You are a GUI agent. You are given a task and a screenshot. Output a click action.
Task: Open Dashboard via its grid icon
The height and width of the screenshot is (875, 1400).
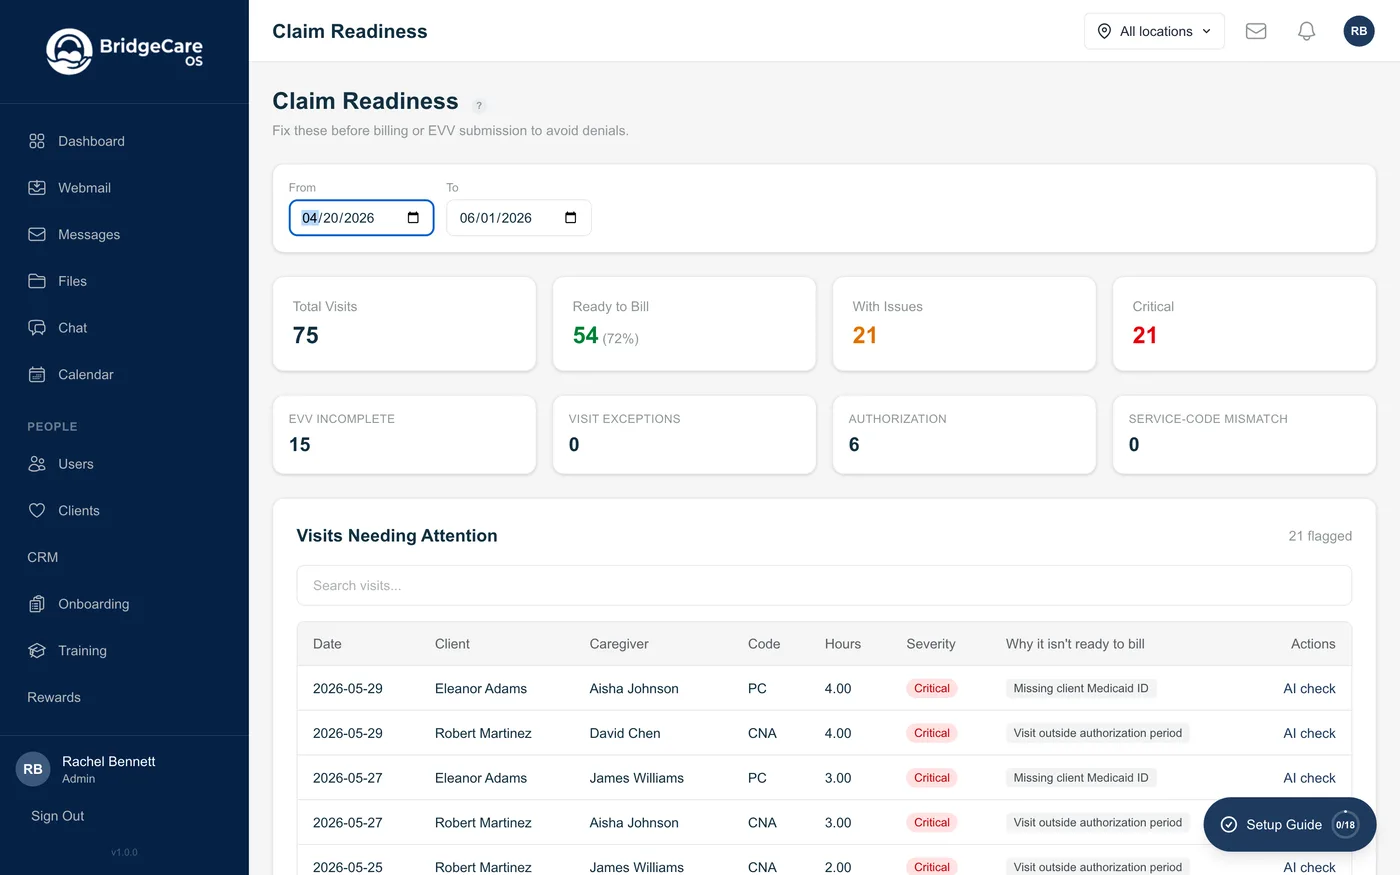pos(37,141)
